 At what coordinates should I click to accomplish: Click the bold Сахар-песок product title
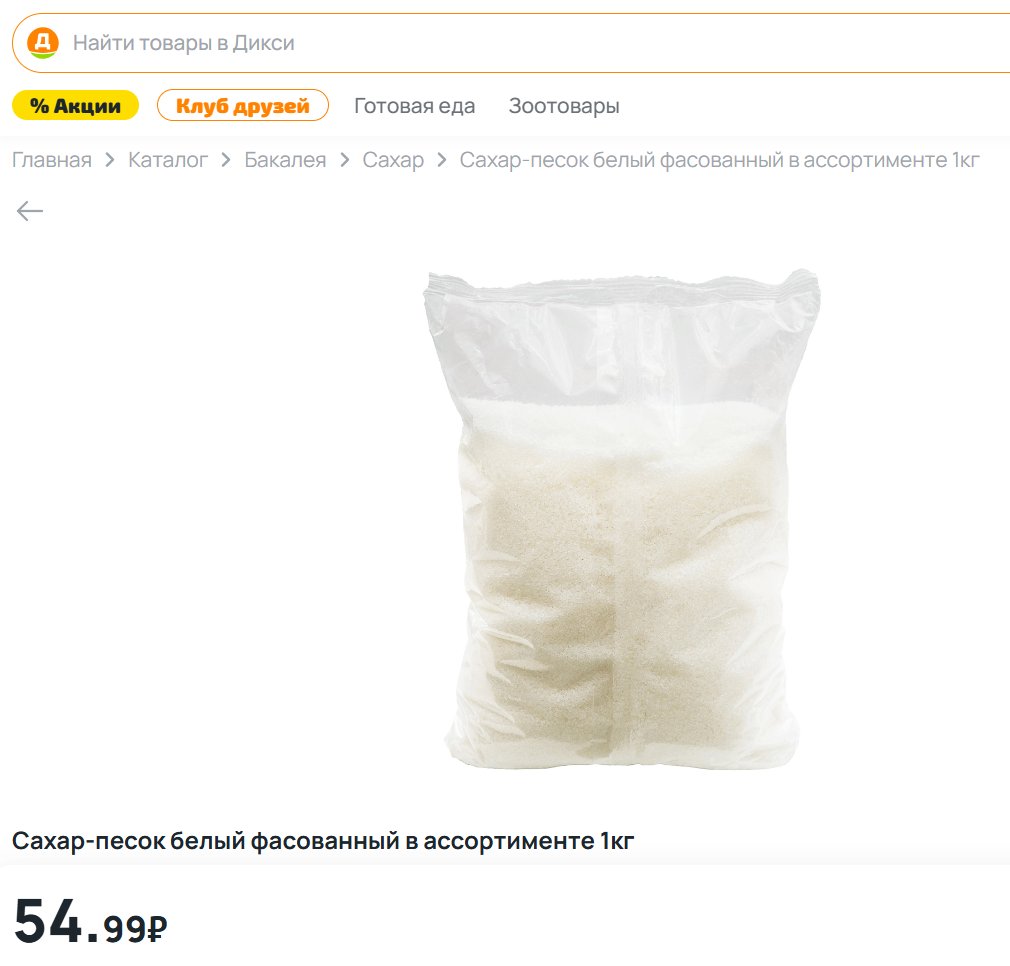[323, 841]
